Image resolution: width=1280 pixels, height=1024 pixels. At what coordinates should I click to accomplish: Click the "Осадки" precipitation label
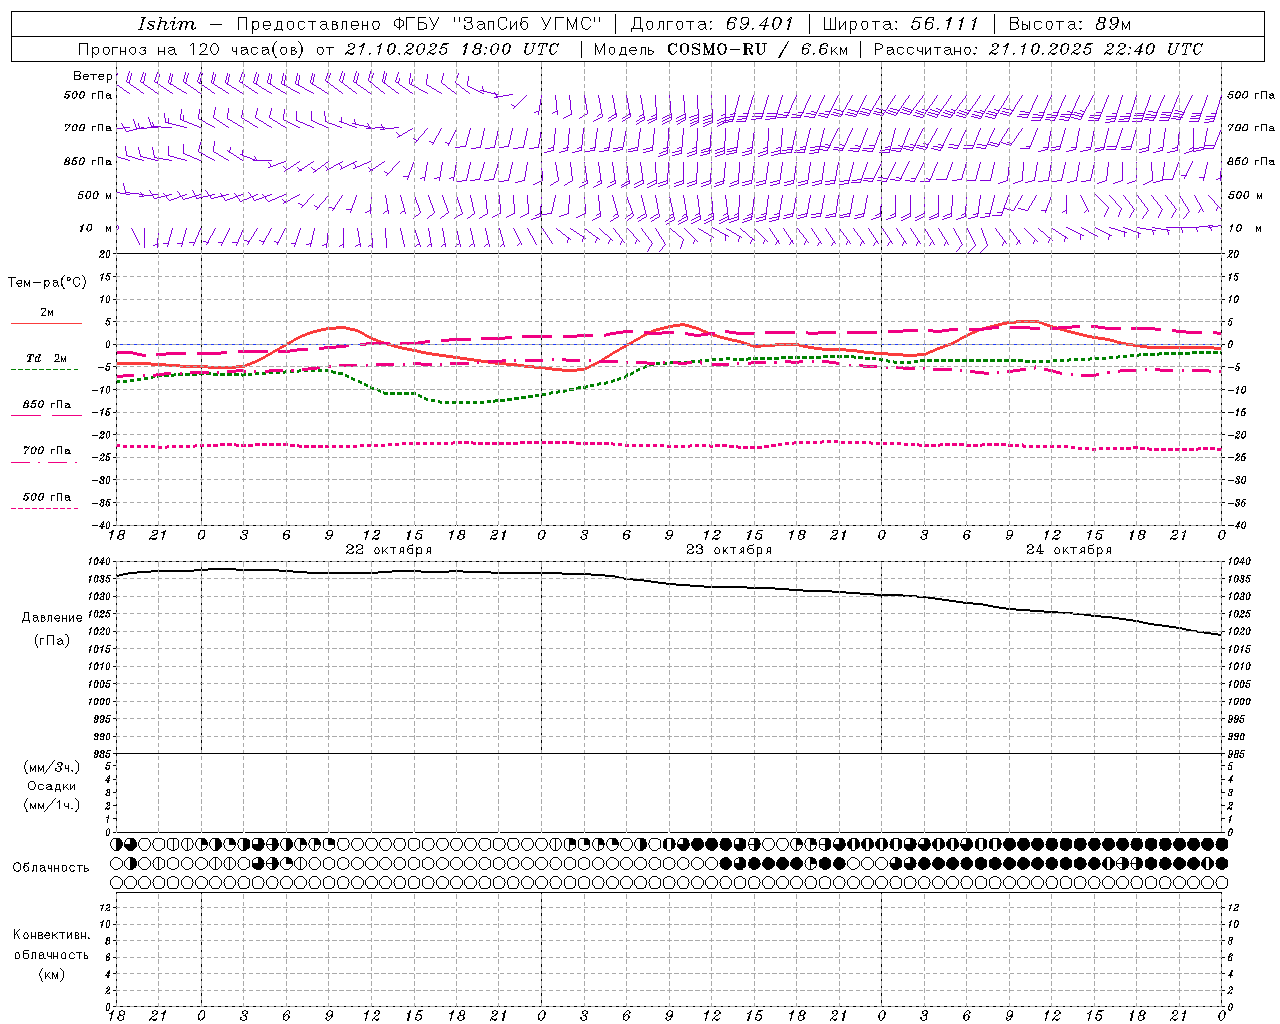52,787
